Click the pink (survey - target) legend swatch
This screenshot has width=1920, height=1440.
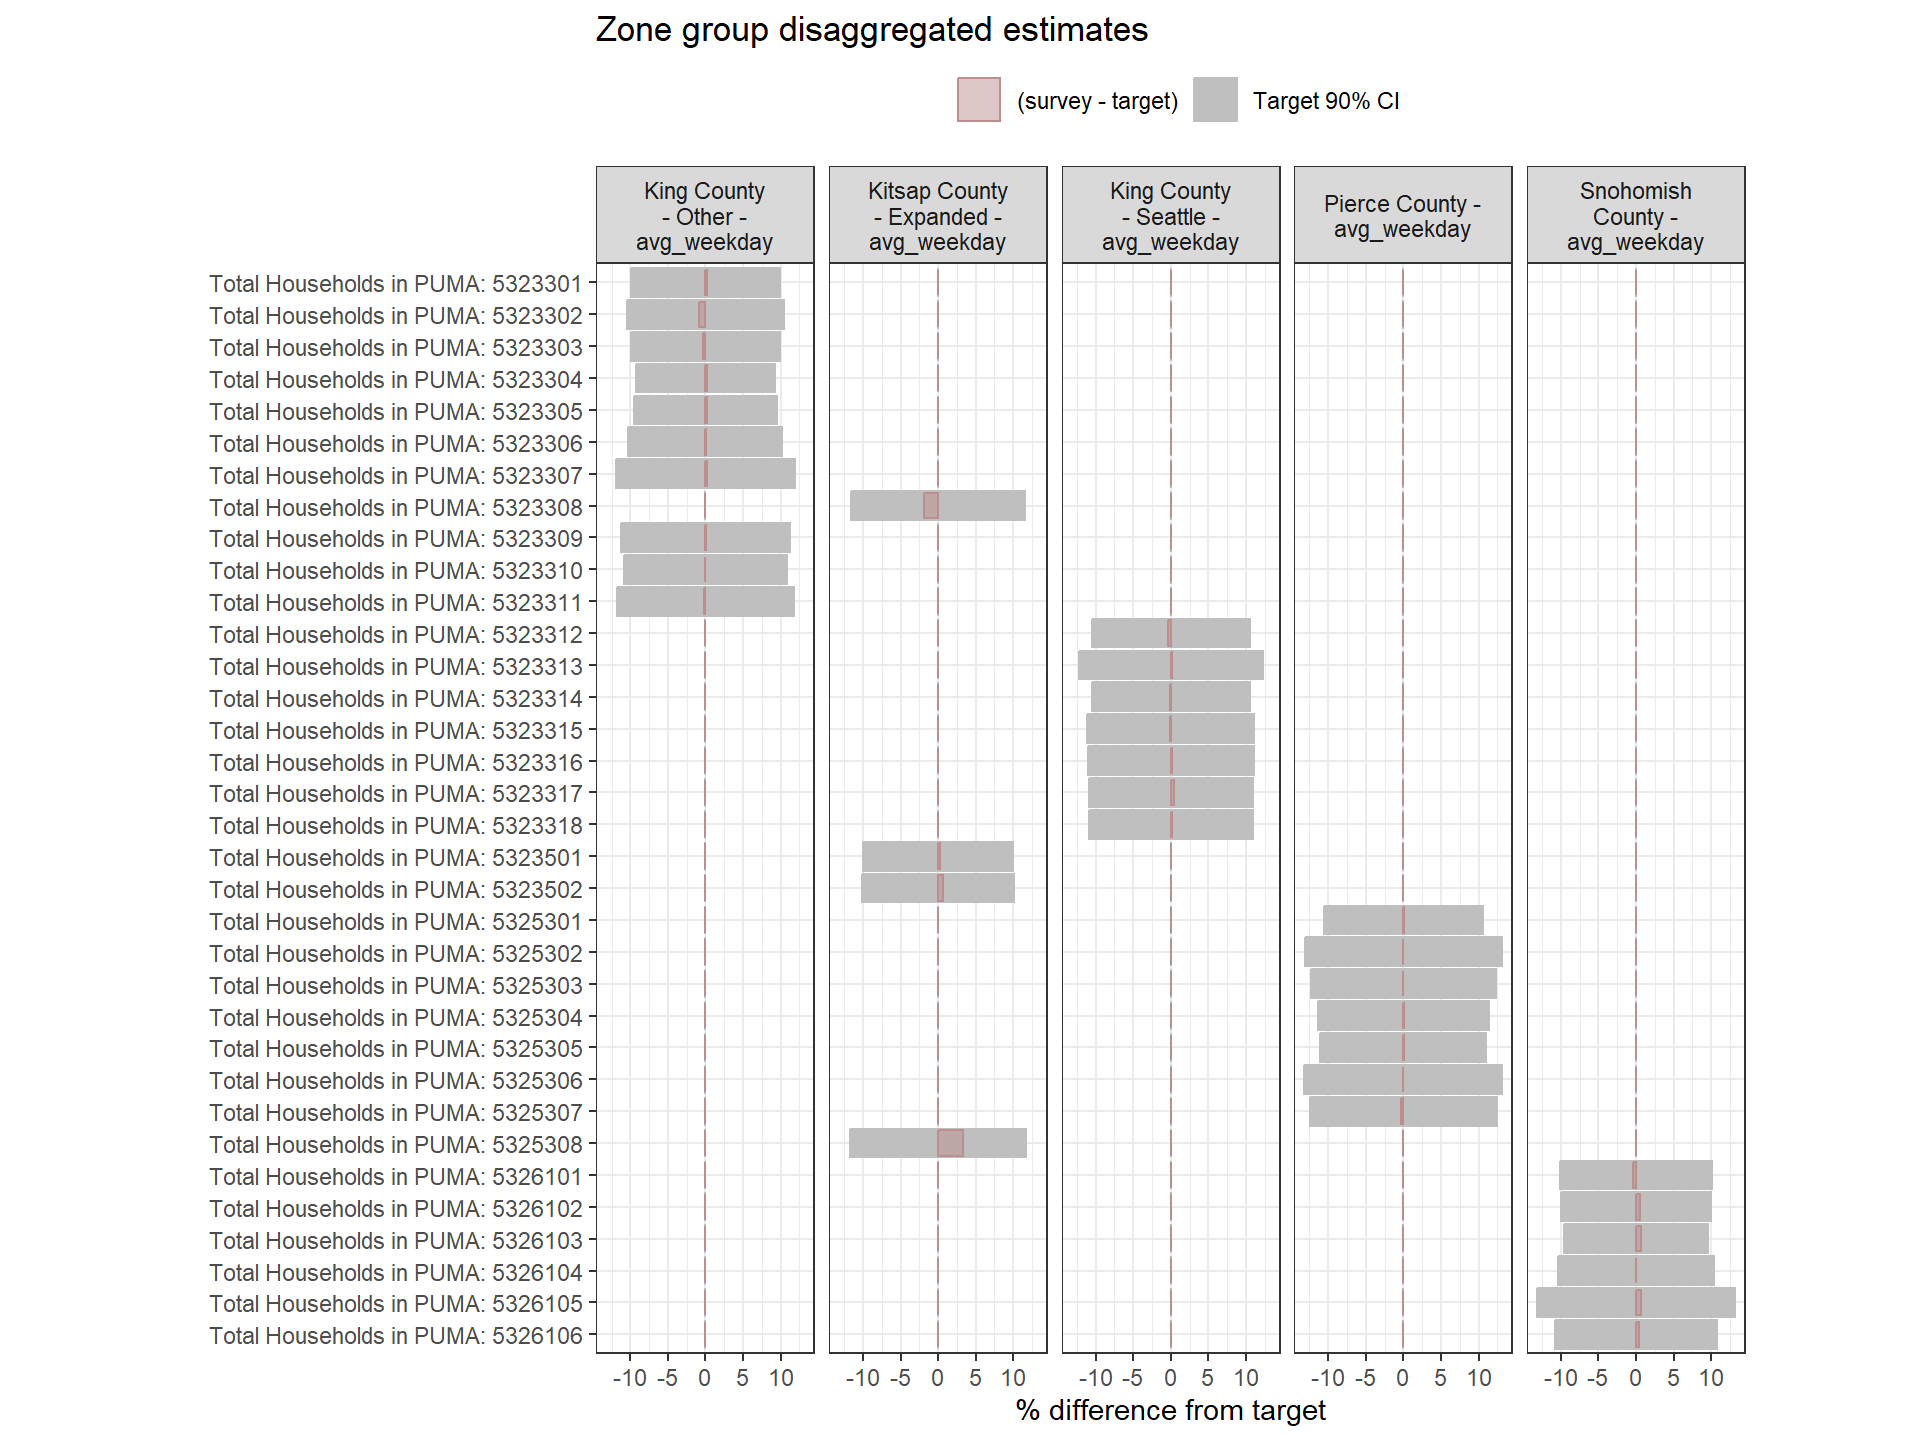(978, 100)
